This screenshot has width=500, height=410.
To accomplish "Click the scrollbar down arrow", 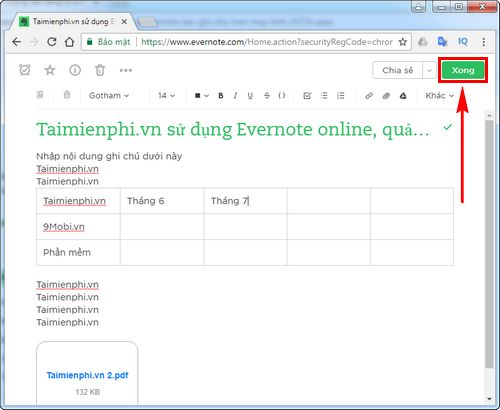I will (489, 399).
